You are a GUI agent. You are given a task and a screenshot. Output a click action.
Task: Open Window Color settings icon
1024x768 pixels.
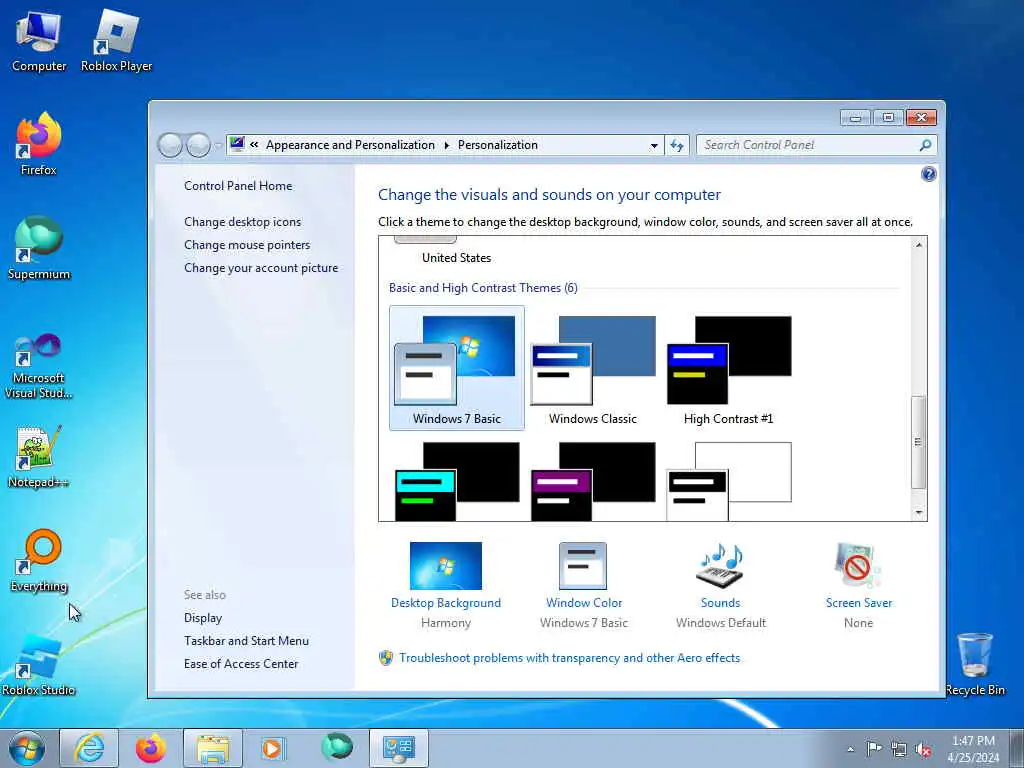(x=583, y=566)
